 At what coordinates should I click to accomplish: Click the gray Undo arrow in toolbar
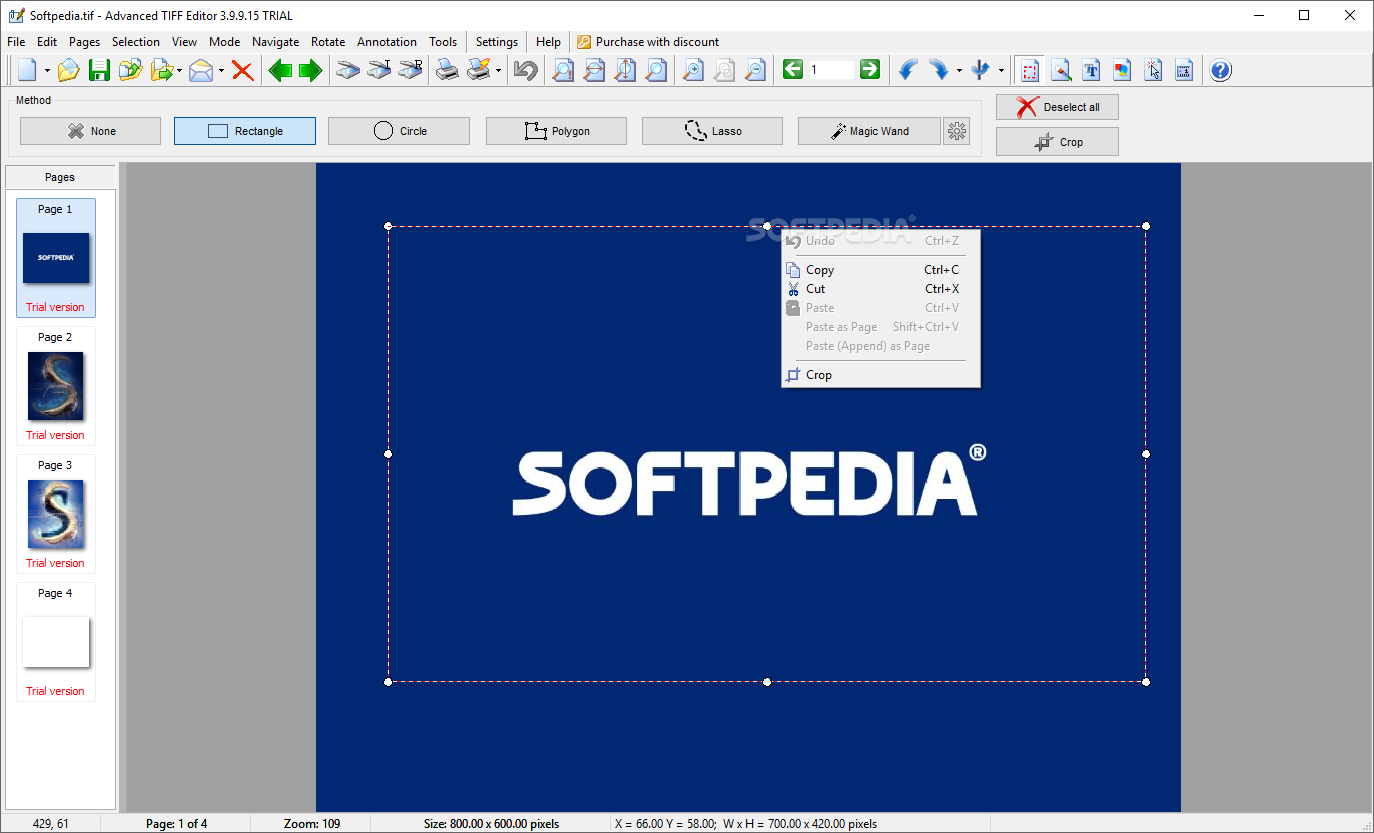click(x=525, y=70)
